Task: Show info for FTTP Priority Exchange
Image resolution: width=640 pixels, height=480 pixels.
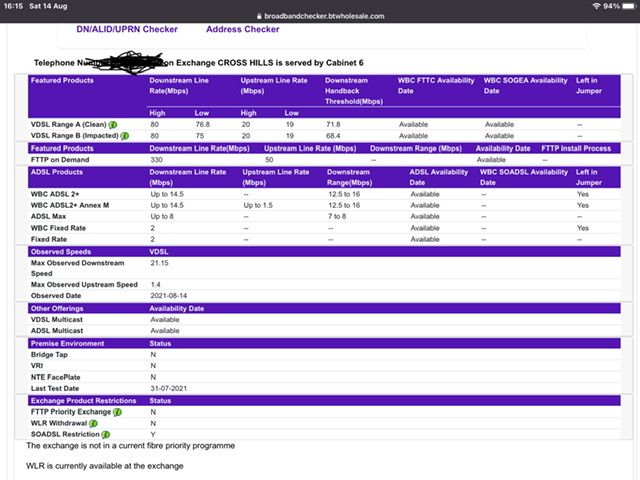Action: click(117, 411)
